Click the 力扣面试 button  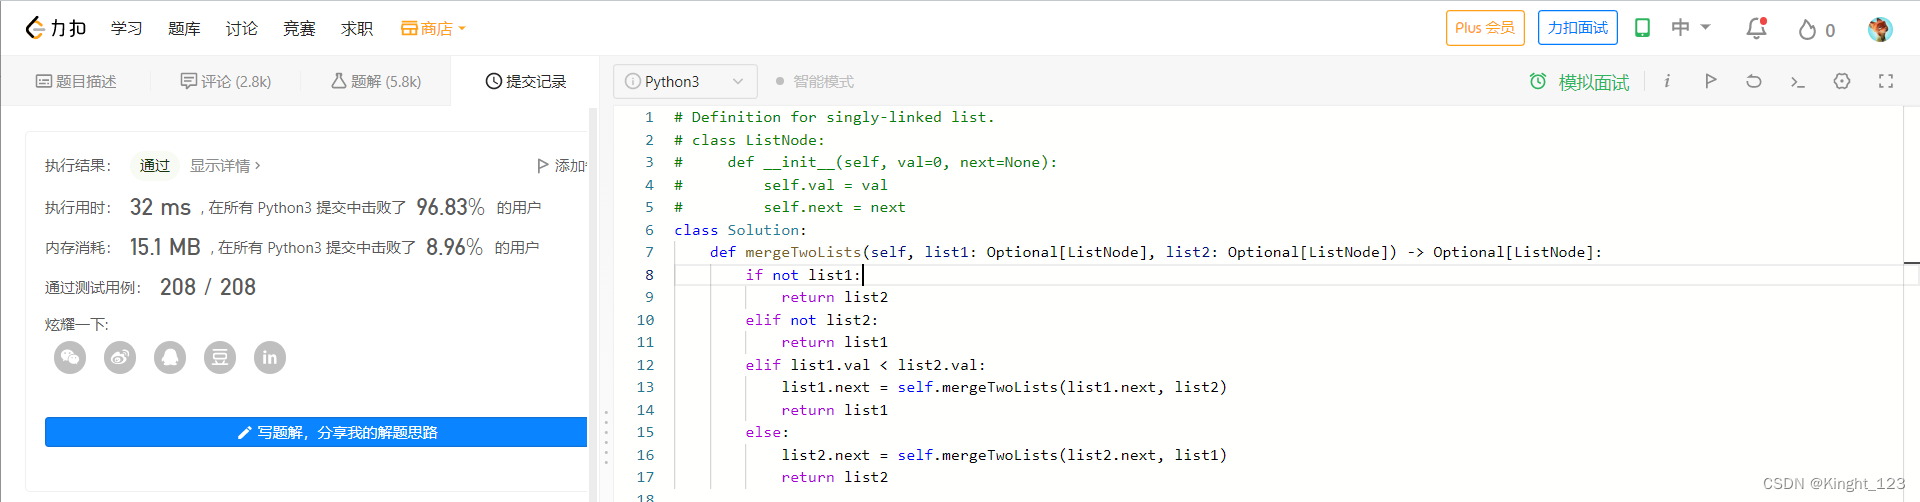coord(1578,28)
